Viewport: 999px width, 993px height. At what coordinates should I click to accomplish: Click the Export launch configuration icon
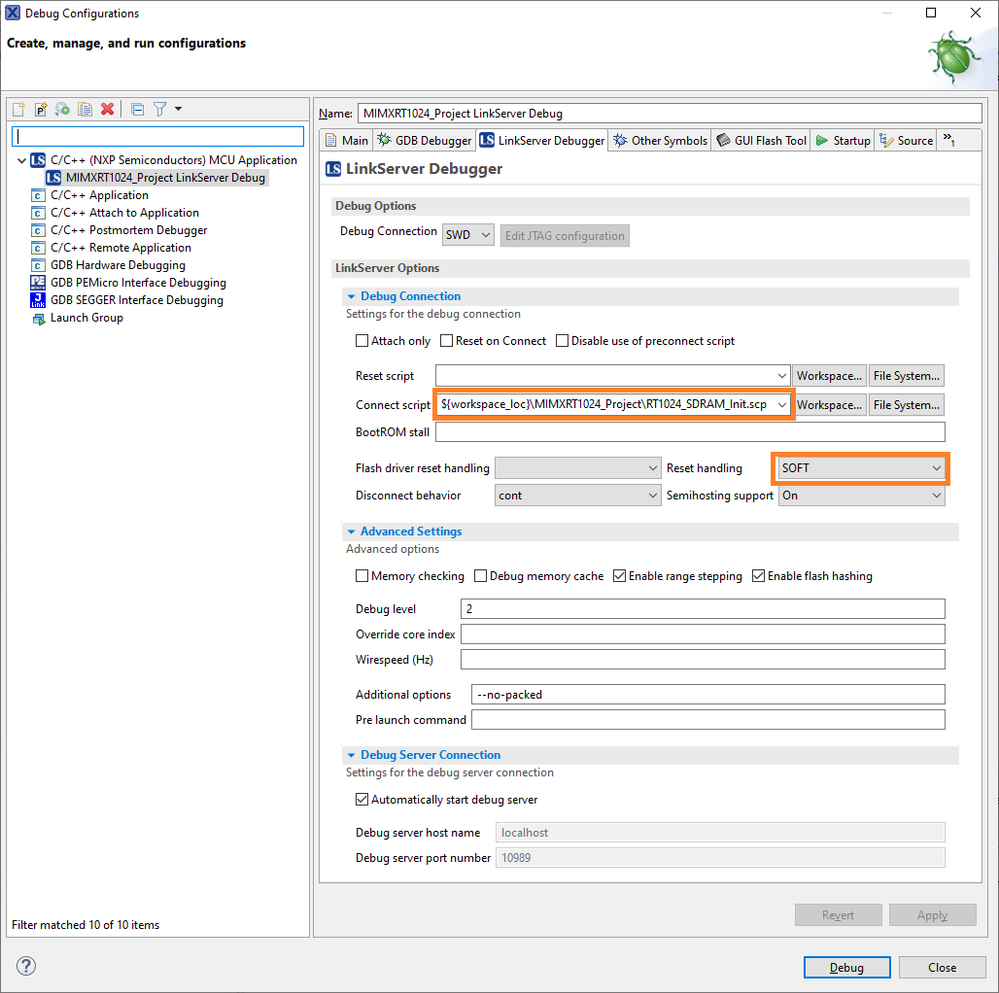click(x=63, y=109)
